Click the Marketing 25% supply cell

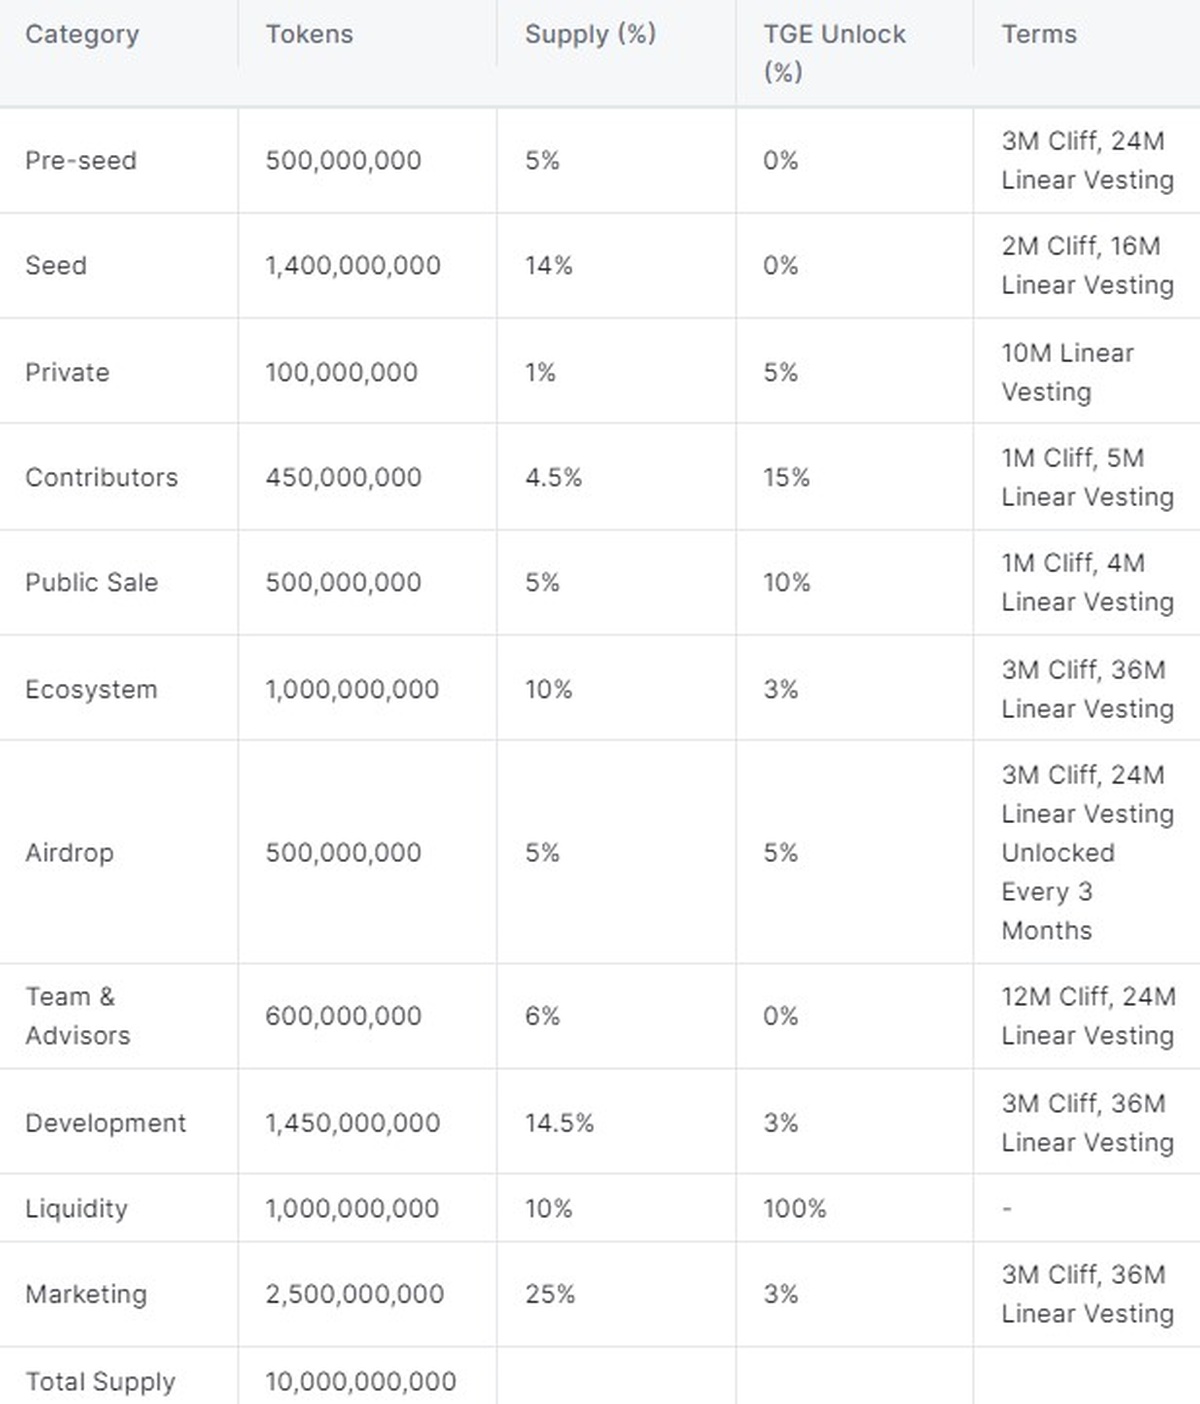pyautogui.click(x=550, y=1294)
